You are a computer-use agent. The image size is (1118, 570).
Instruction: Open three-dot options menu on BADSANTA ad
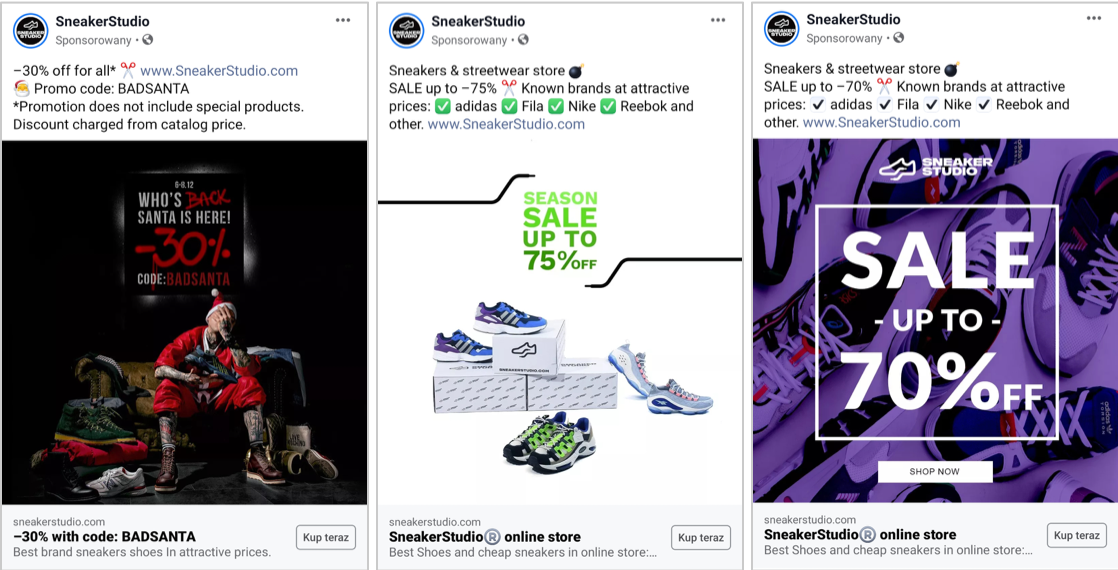(343, 20)
